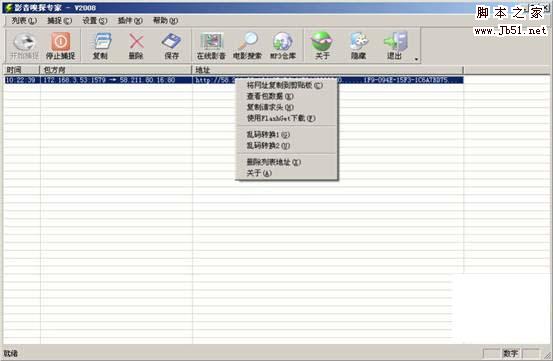Click the floppy disk 保存 (save) icon
This screenshot has height=361, width=553.
coord(172,46)
